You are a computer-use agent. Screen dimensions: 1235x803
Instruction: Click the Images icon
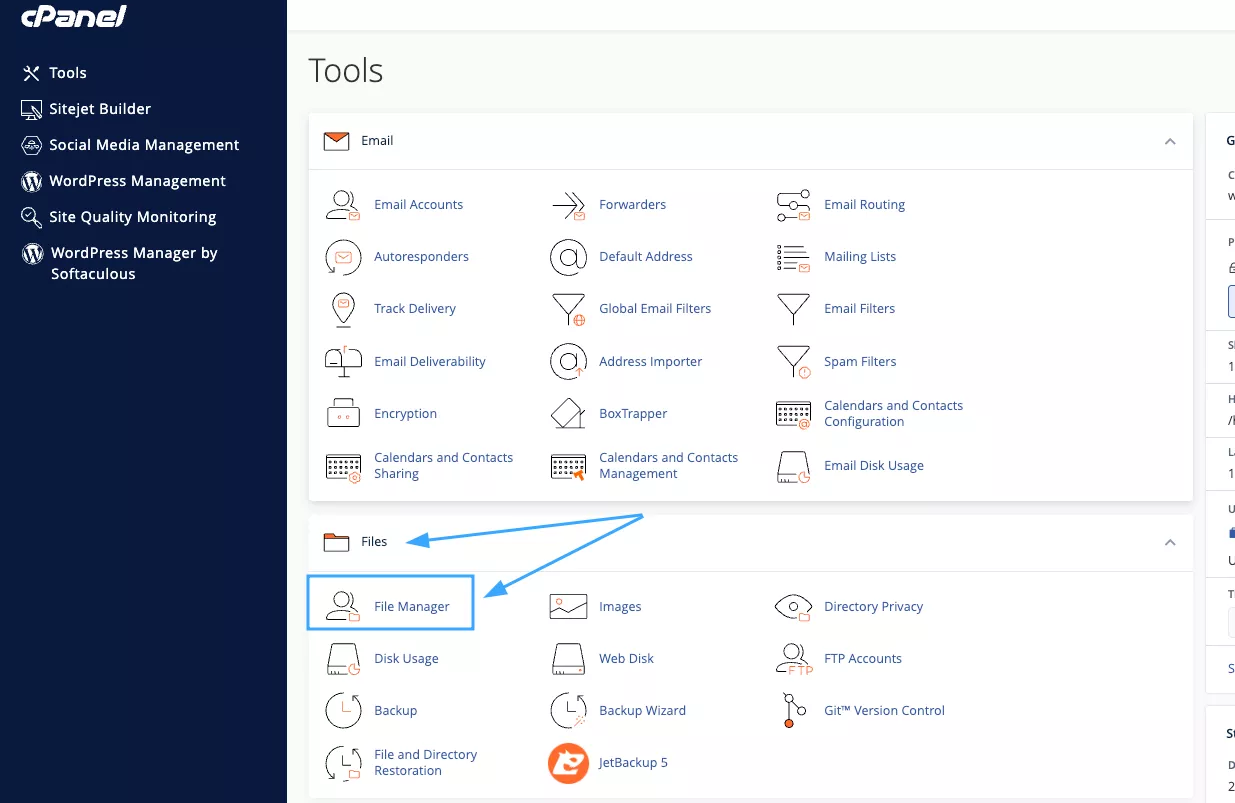pos(568,607)
